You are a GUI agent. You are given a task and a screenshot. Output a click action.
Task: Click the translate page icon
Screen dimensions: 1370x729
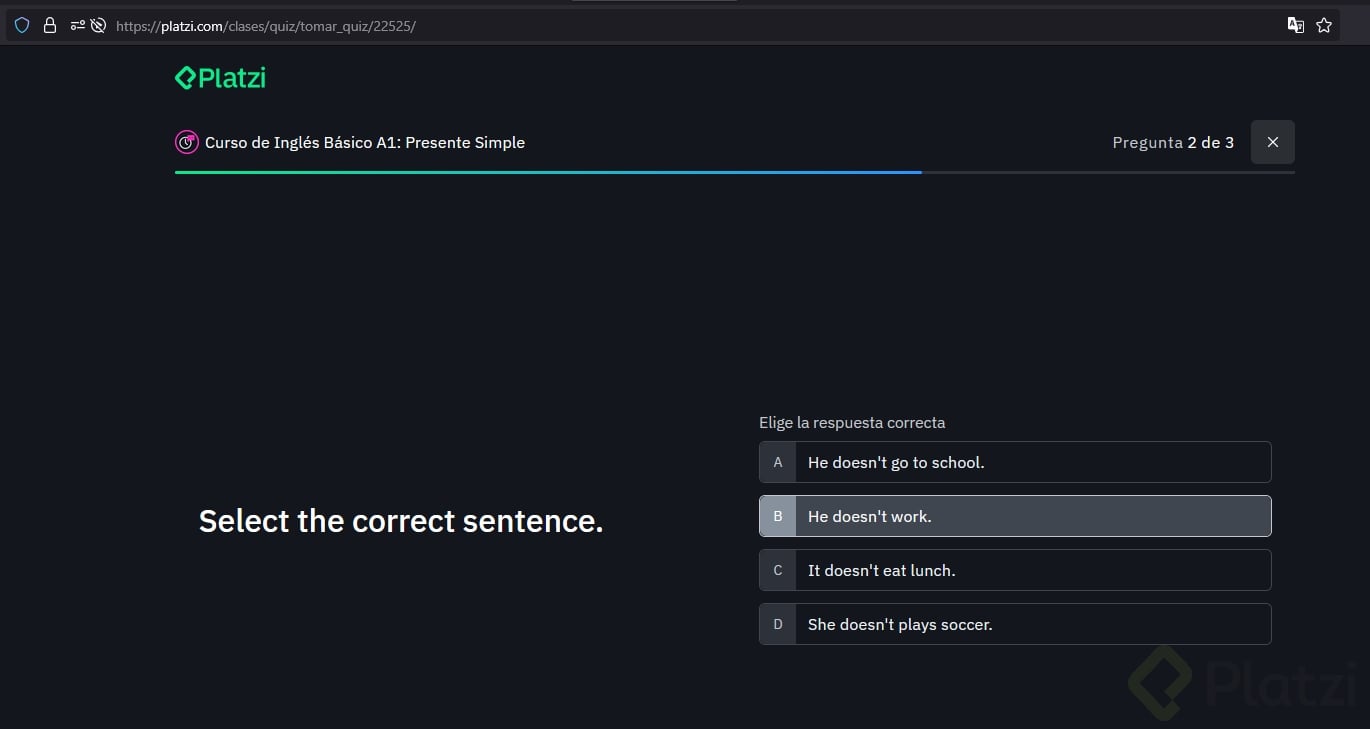click(x=1296, y=26)
